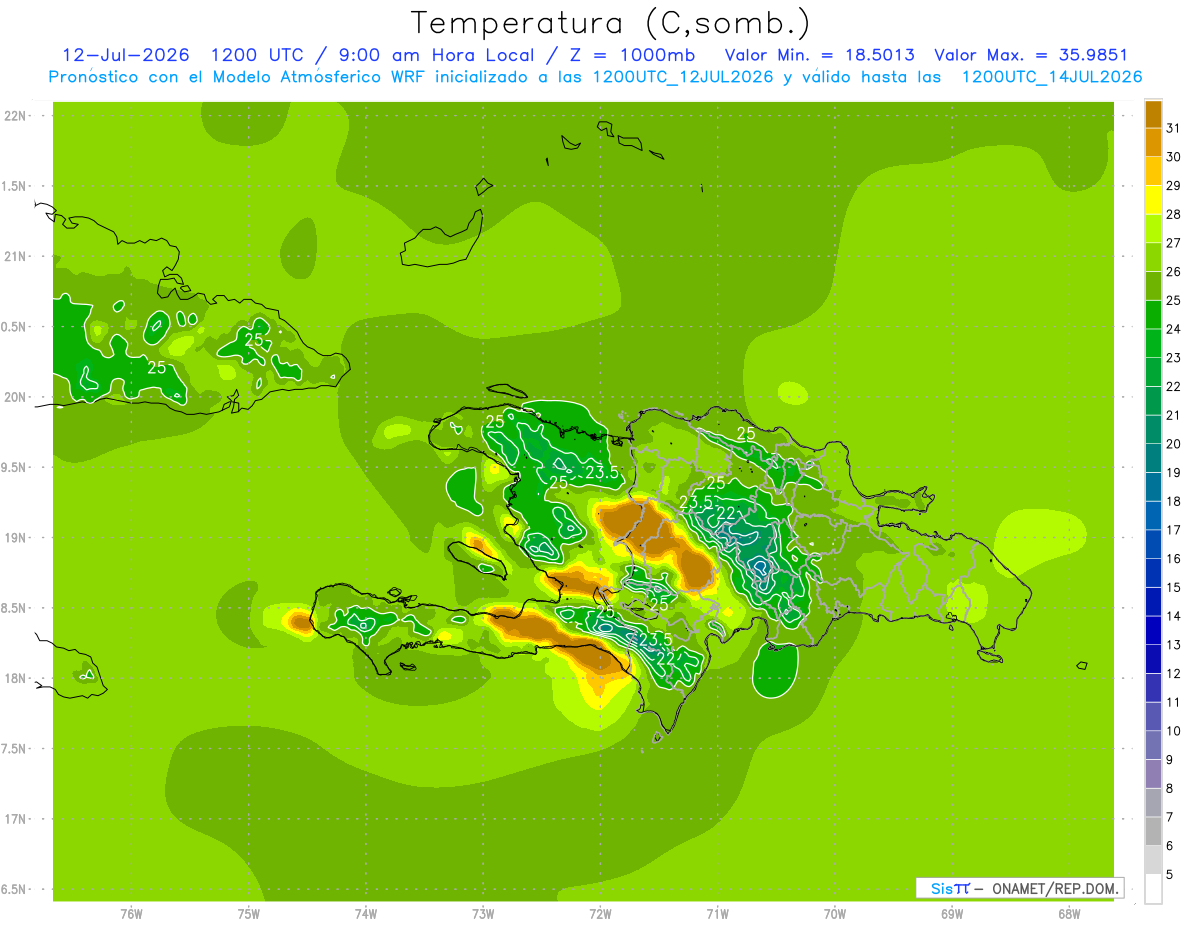Image resolution: width=1200 pixels, height=927 pixels.
Task: Select the teal swatch between 20 and 21
Action: [1153, 430]
